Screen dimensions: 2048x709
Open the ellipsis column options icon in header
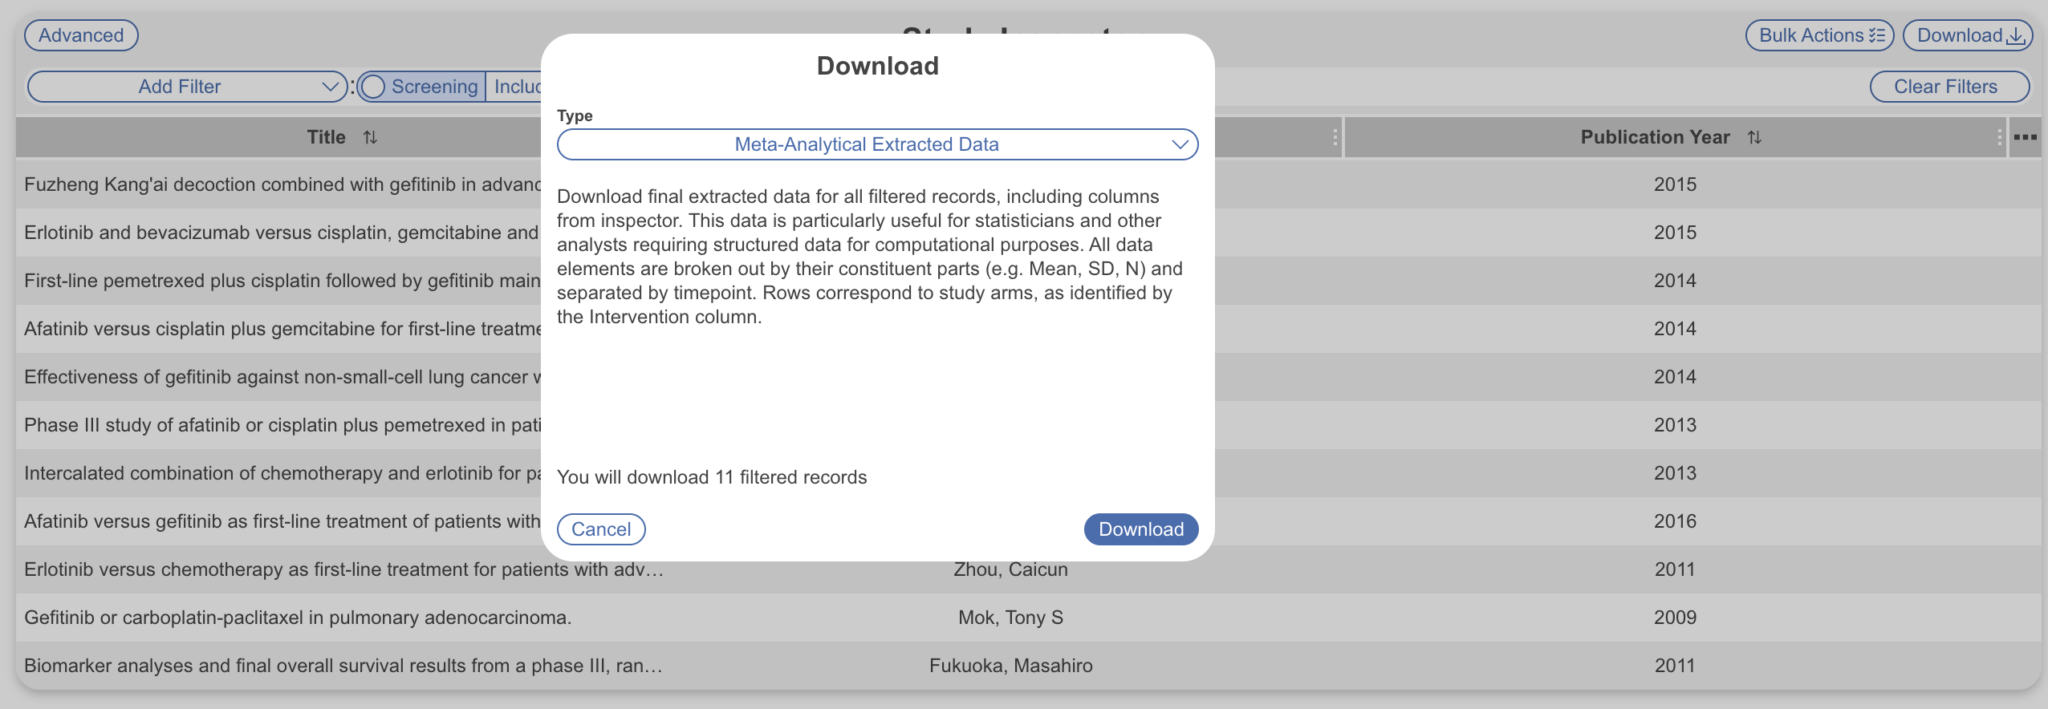tap(2025, 138)
